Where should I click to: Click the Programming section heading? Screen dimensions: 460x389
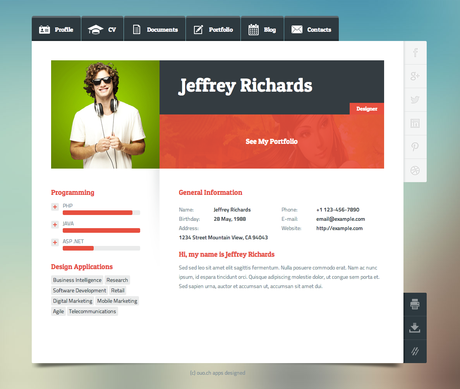pyautogui.click(x=73, y=193)
